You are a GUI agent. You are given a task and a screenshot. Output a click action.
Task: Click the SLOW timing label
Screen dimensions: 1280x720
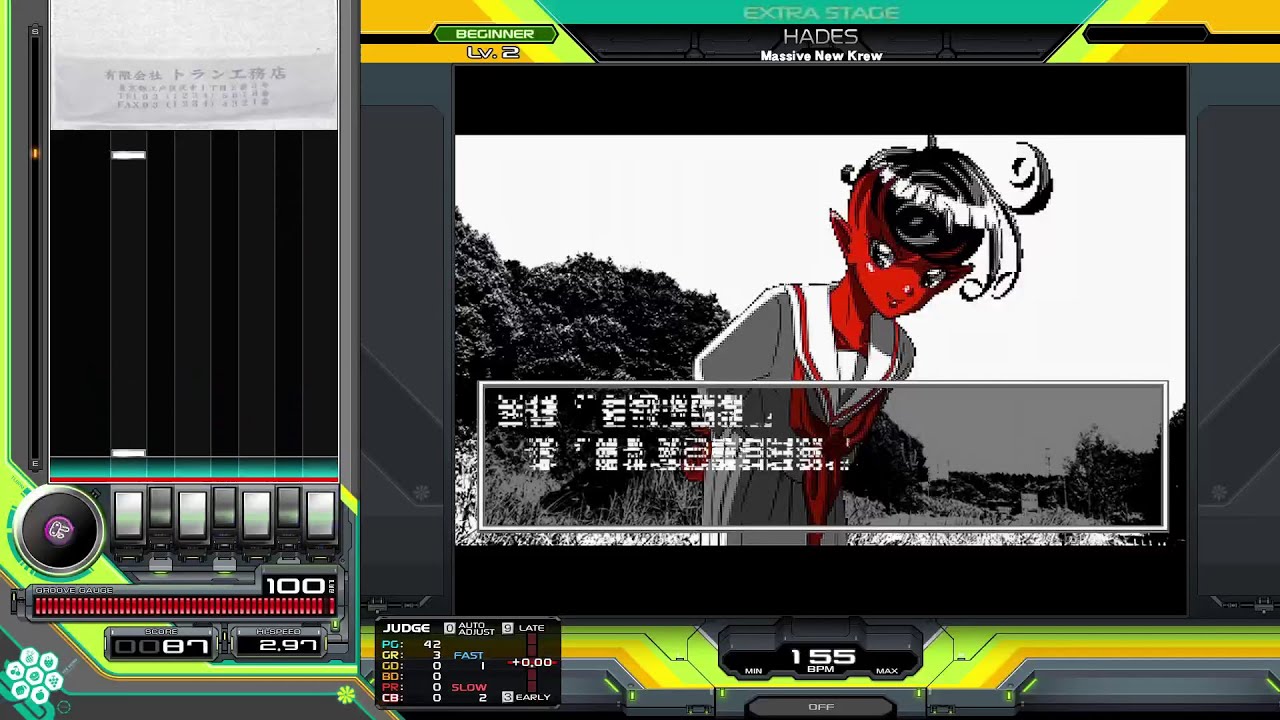point(469,688)
